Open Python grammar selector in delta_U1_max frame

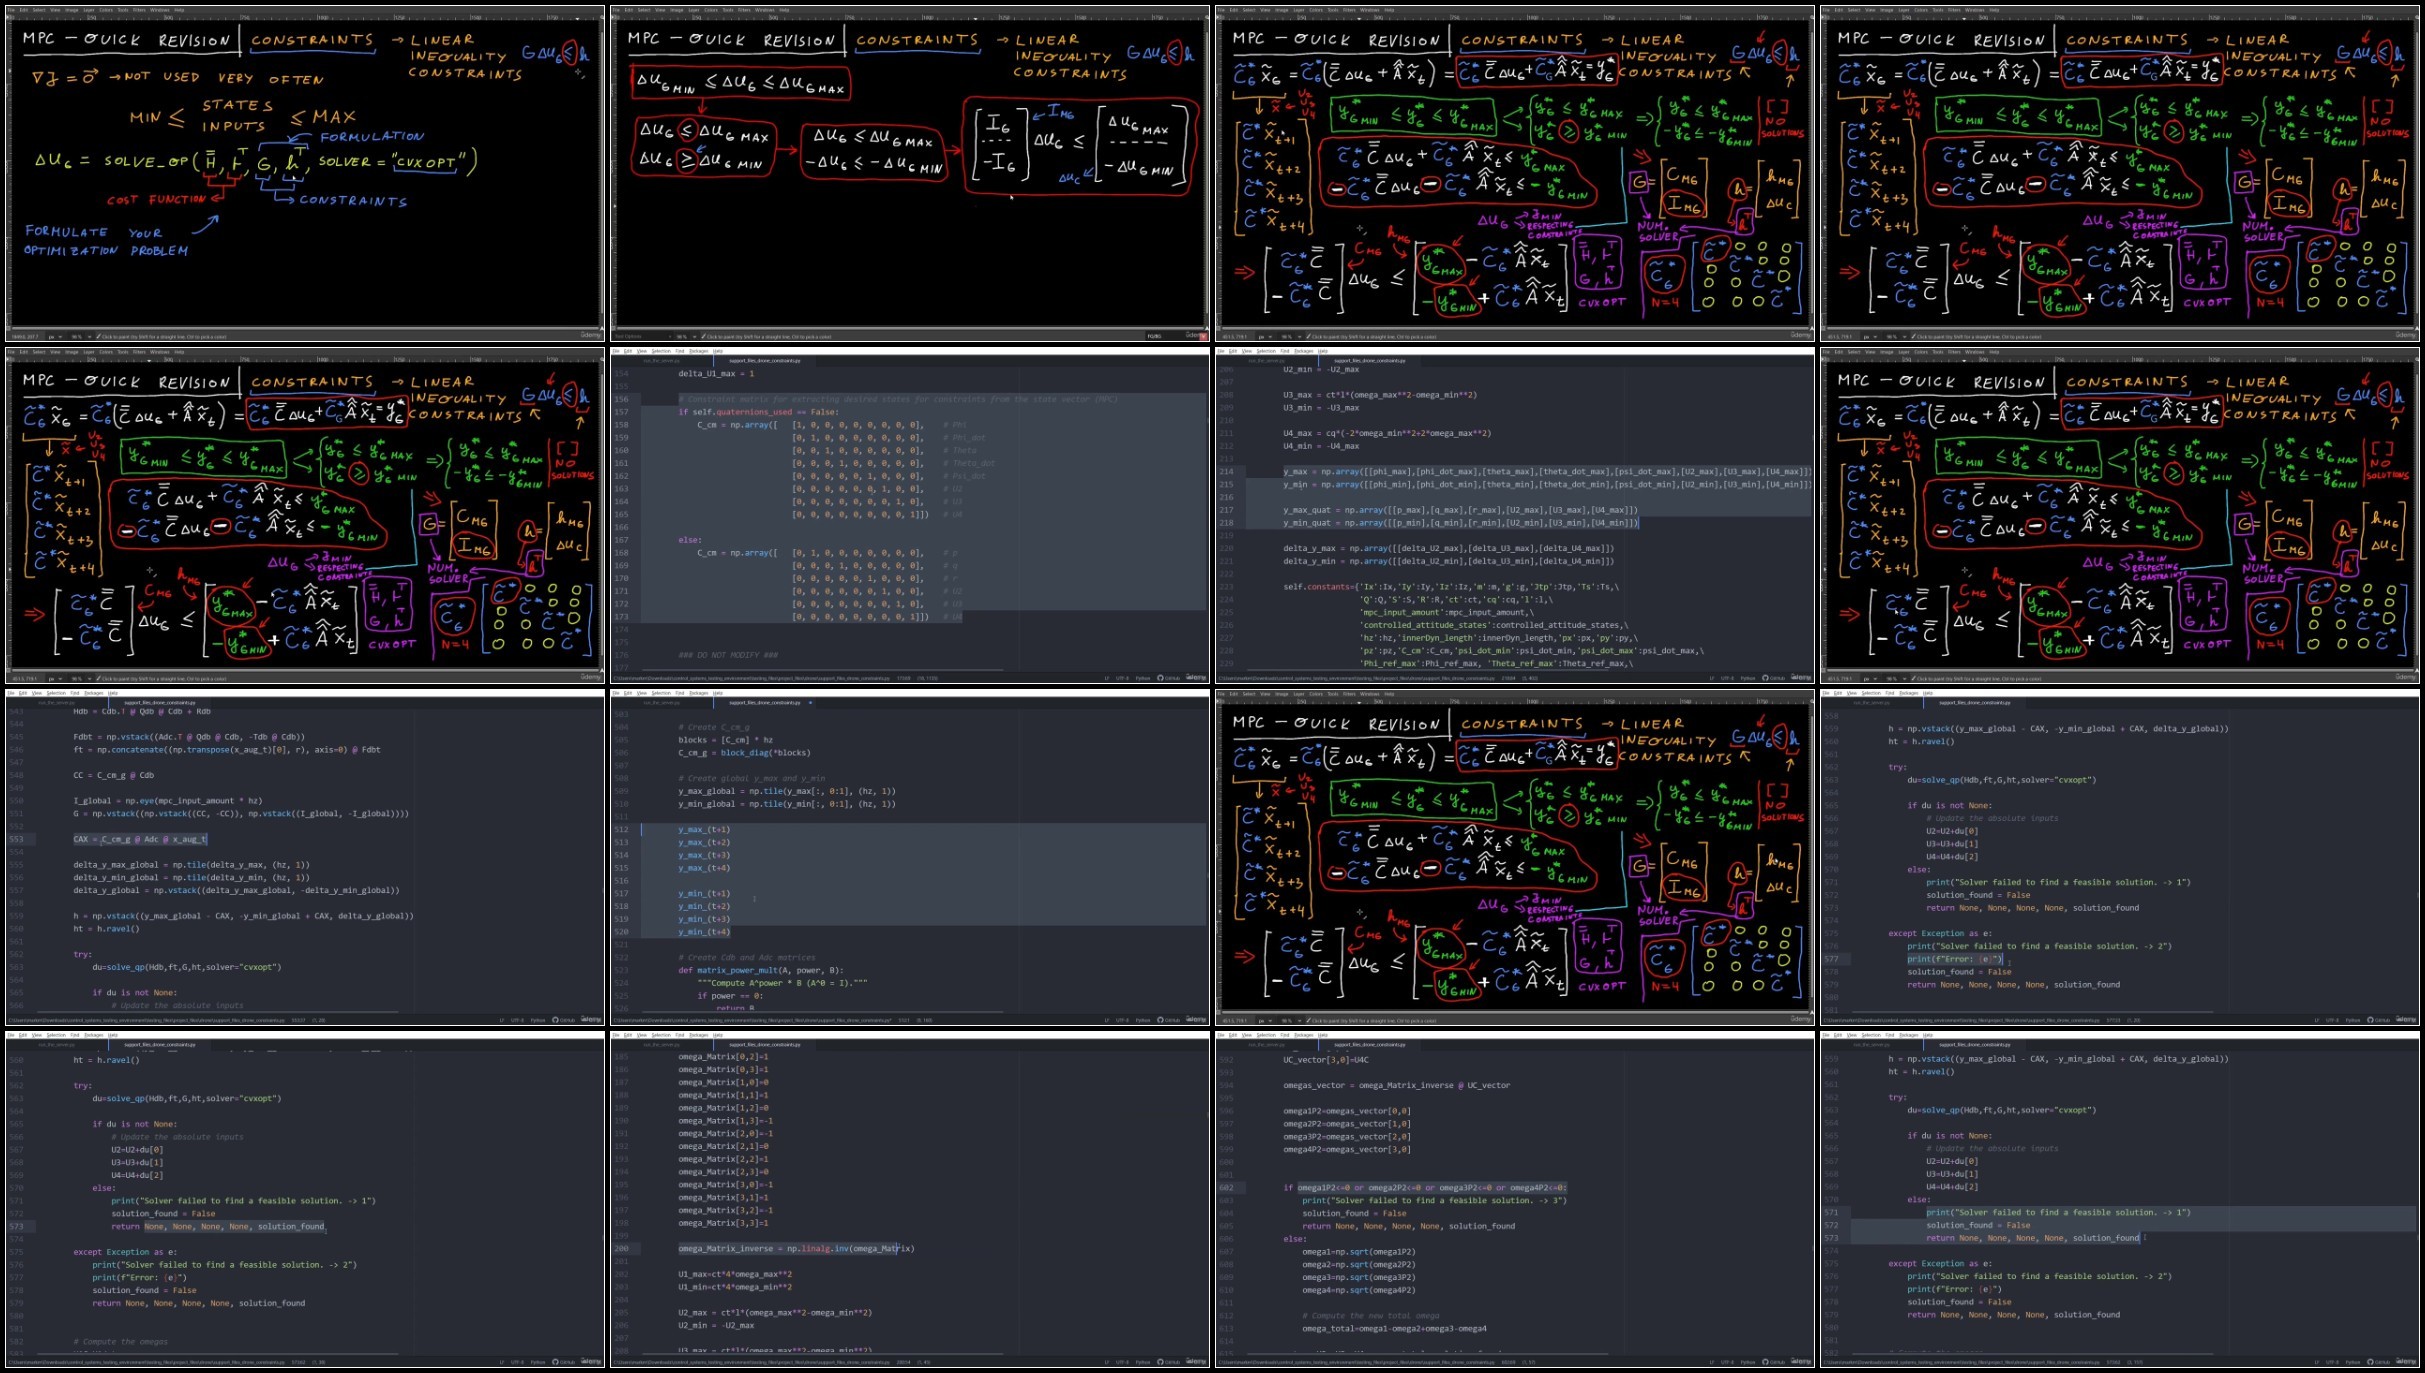click(1143, 678)
